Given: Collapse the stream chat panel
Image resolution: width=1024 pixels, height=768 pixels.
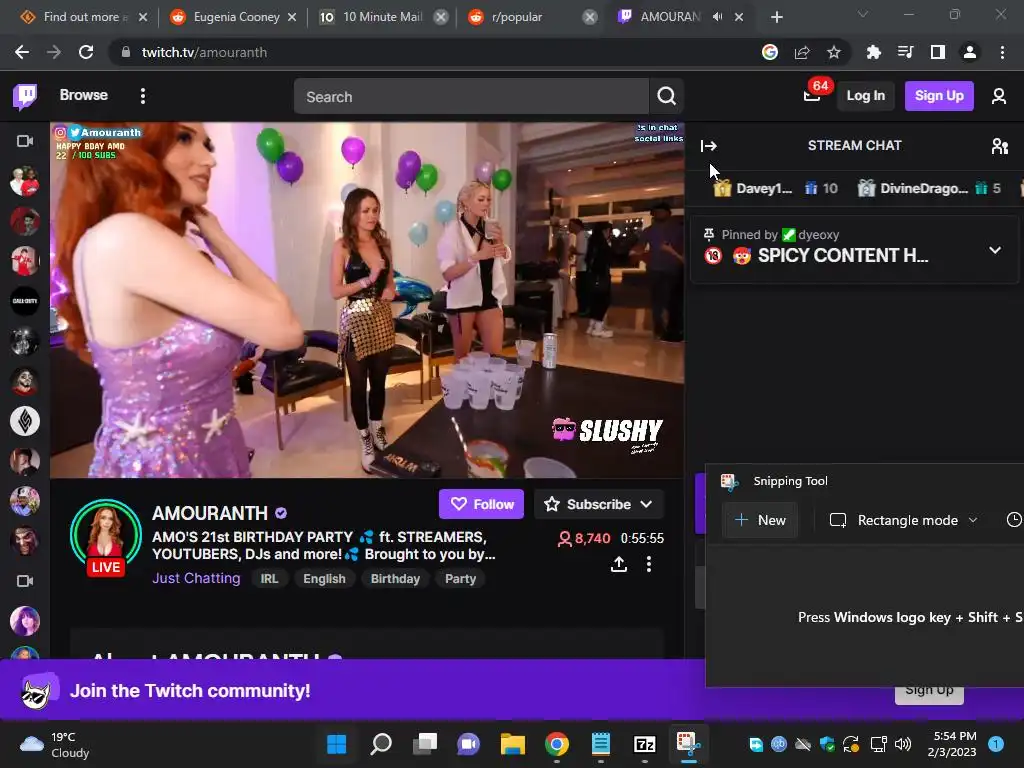Looking at the screenshot, I should 709,146.
